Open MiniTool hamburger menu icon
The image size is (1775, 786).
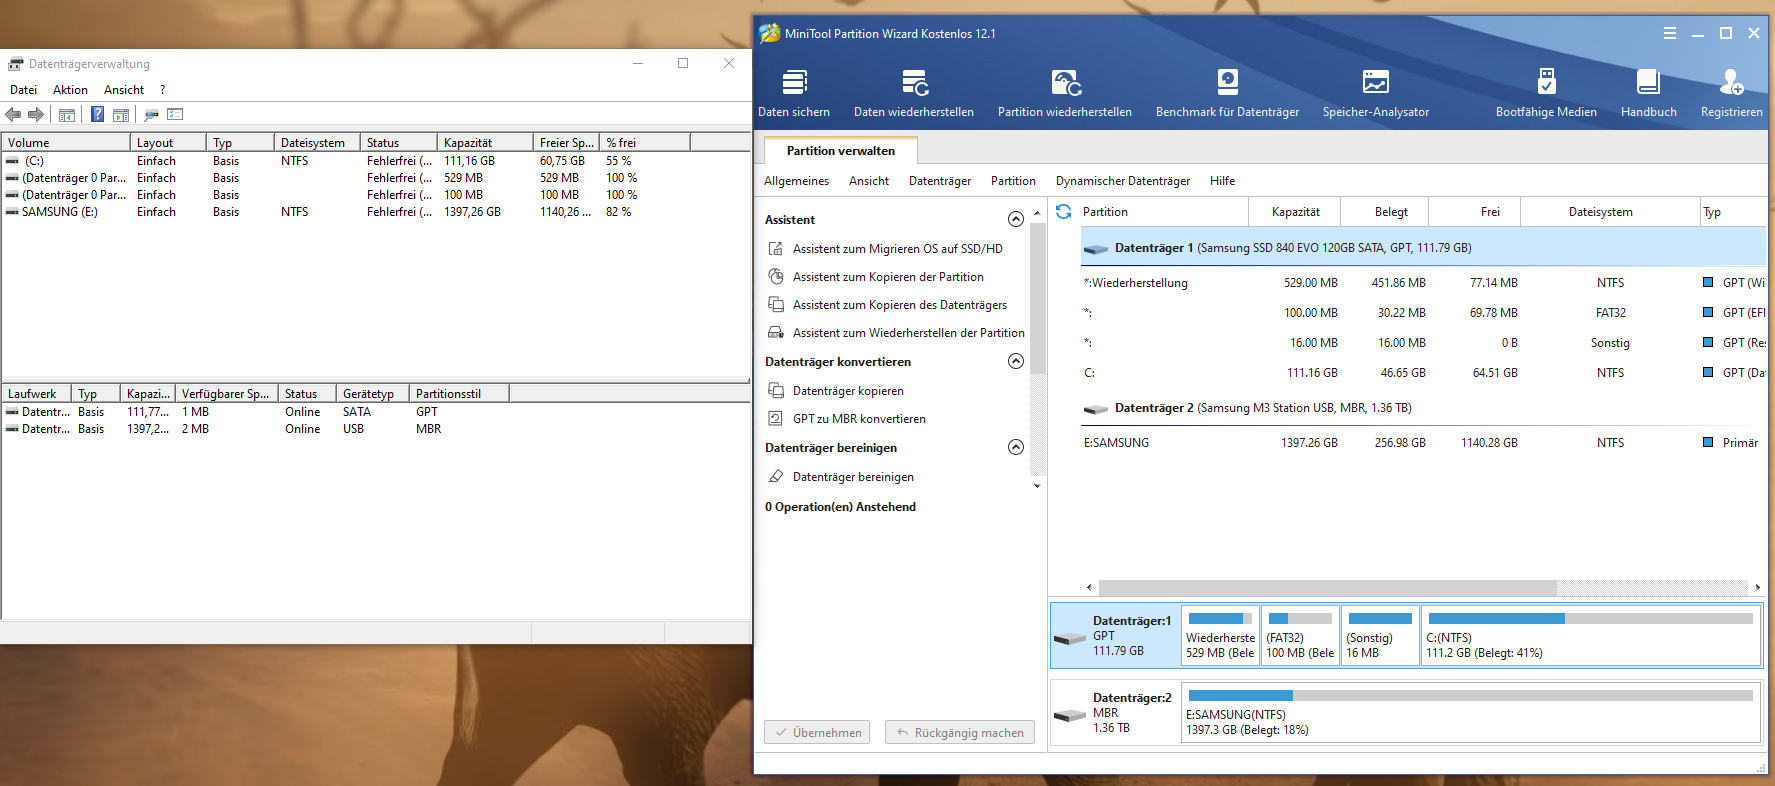[x=1670, y=33]
